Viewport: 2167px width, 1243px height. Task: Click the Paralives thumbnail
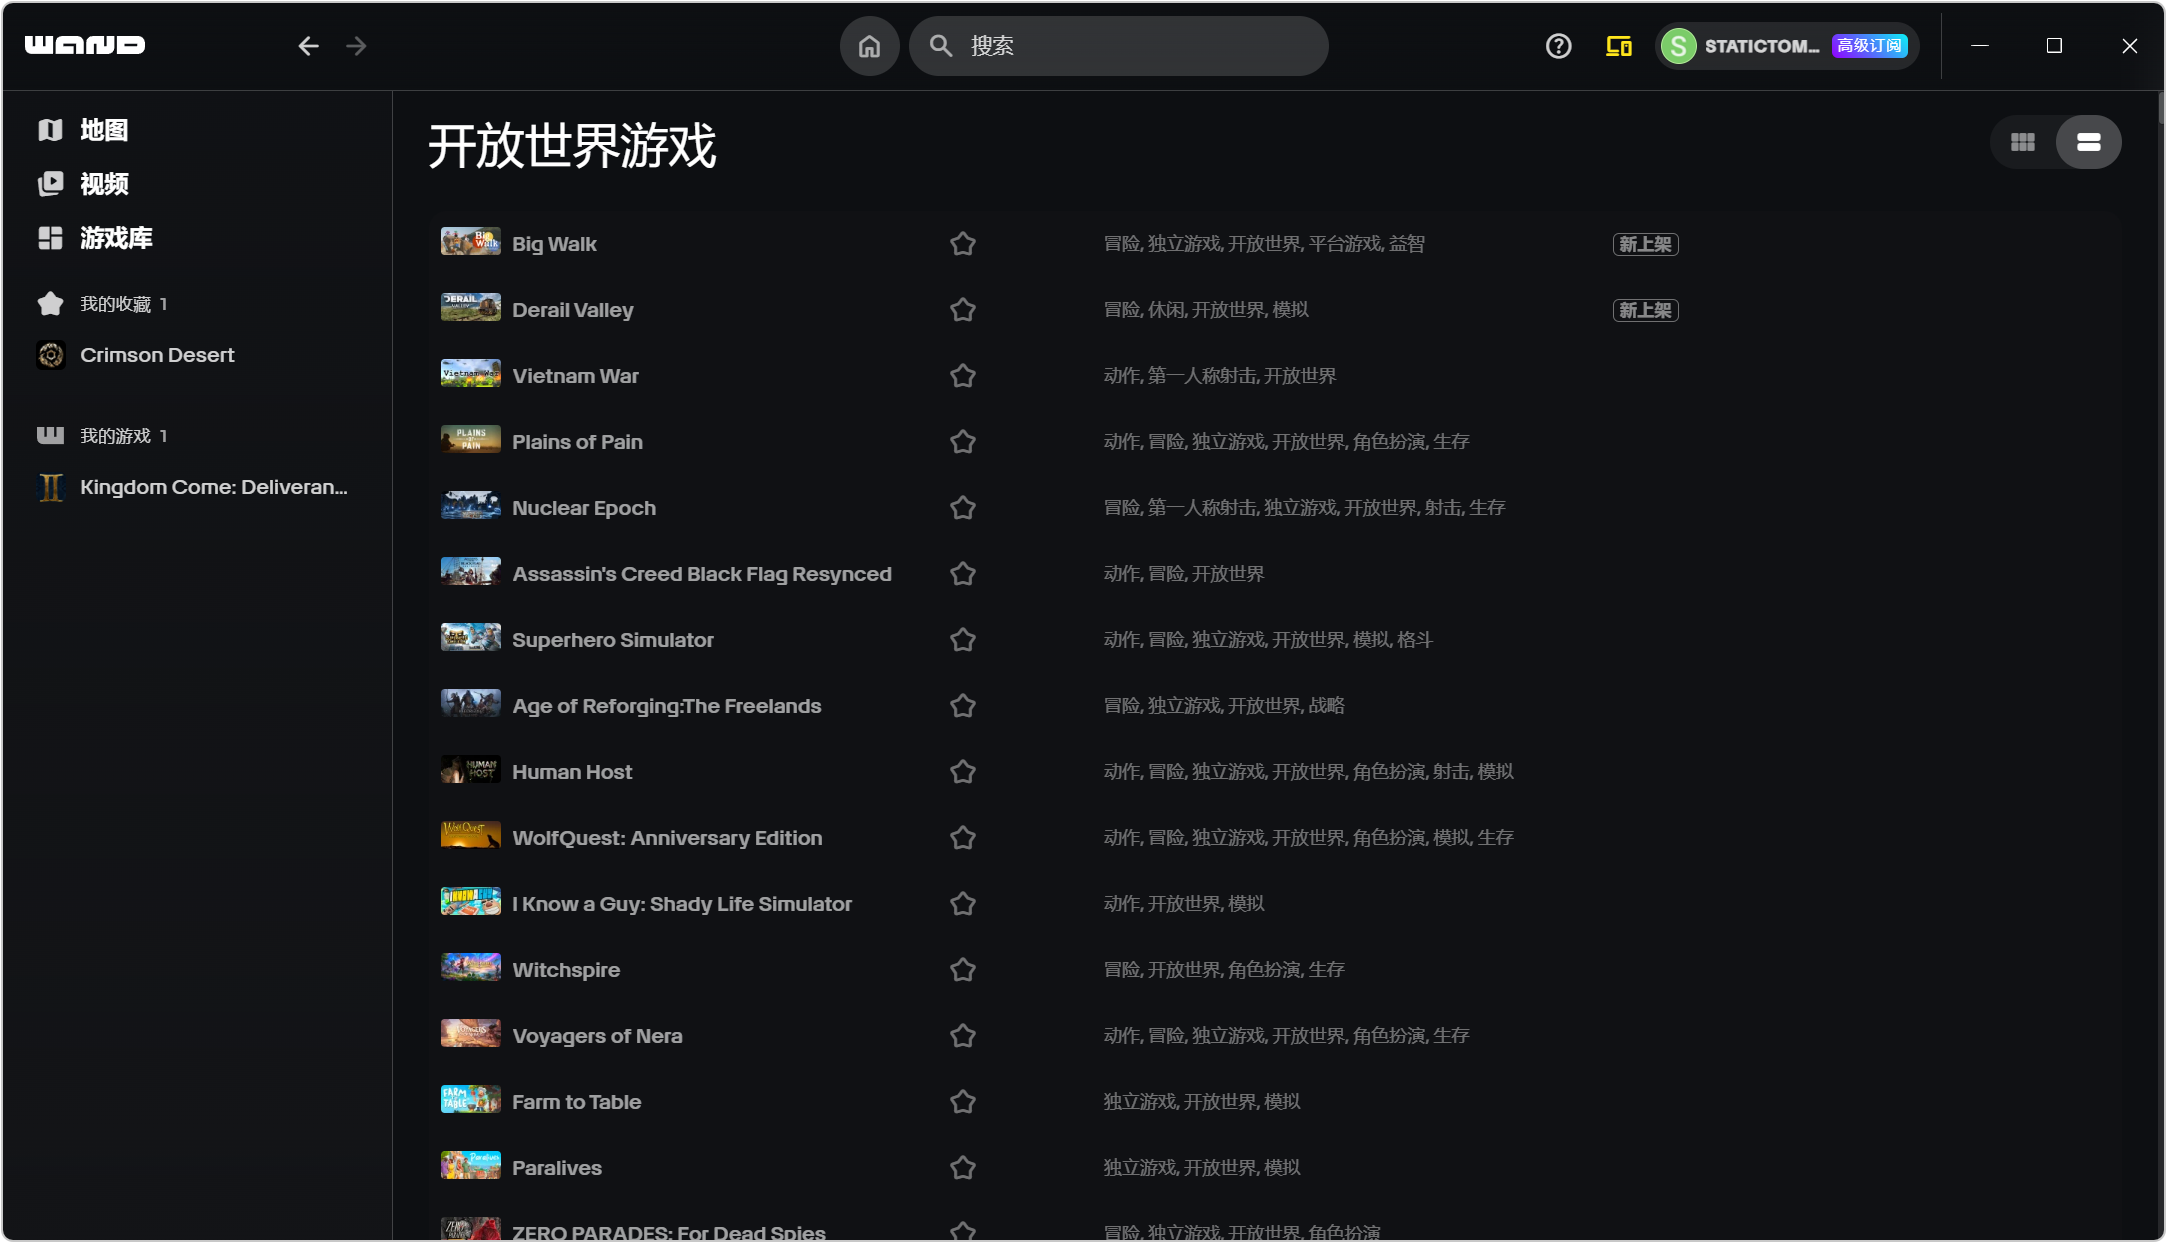tap(471, 1167)
